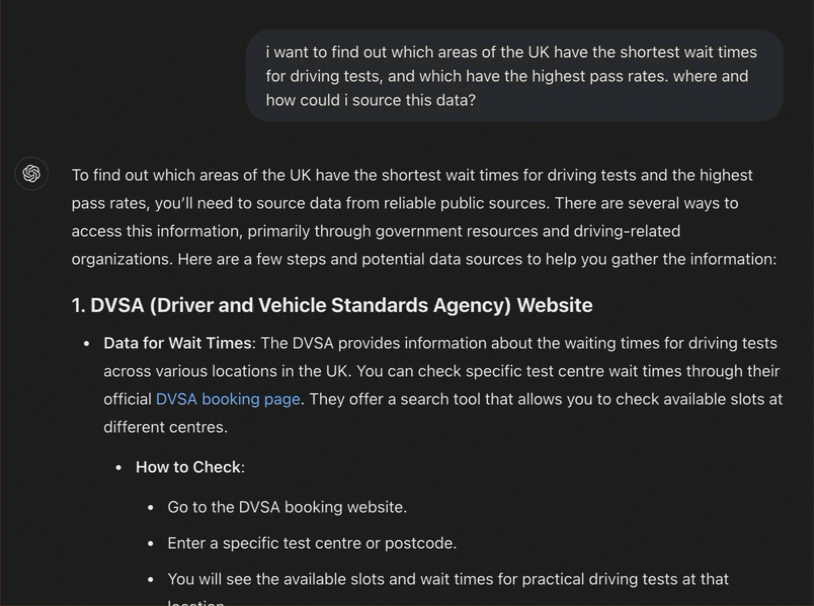814x606 pixels.
Task: Click the bold 'How to Check' label
Action: pos(188,467)
